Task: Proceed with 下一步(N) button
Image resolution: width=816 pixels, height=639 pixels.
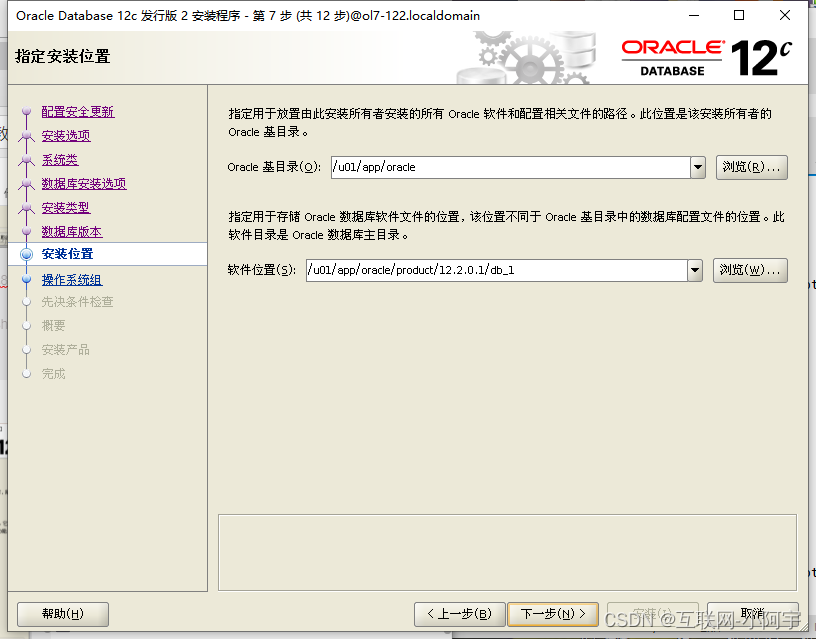Action: [x=553, y=614]
